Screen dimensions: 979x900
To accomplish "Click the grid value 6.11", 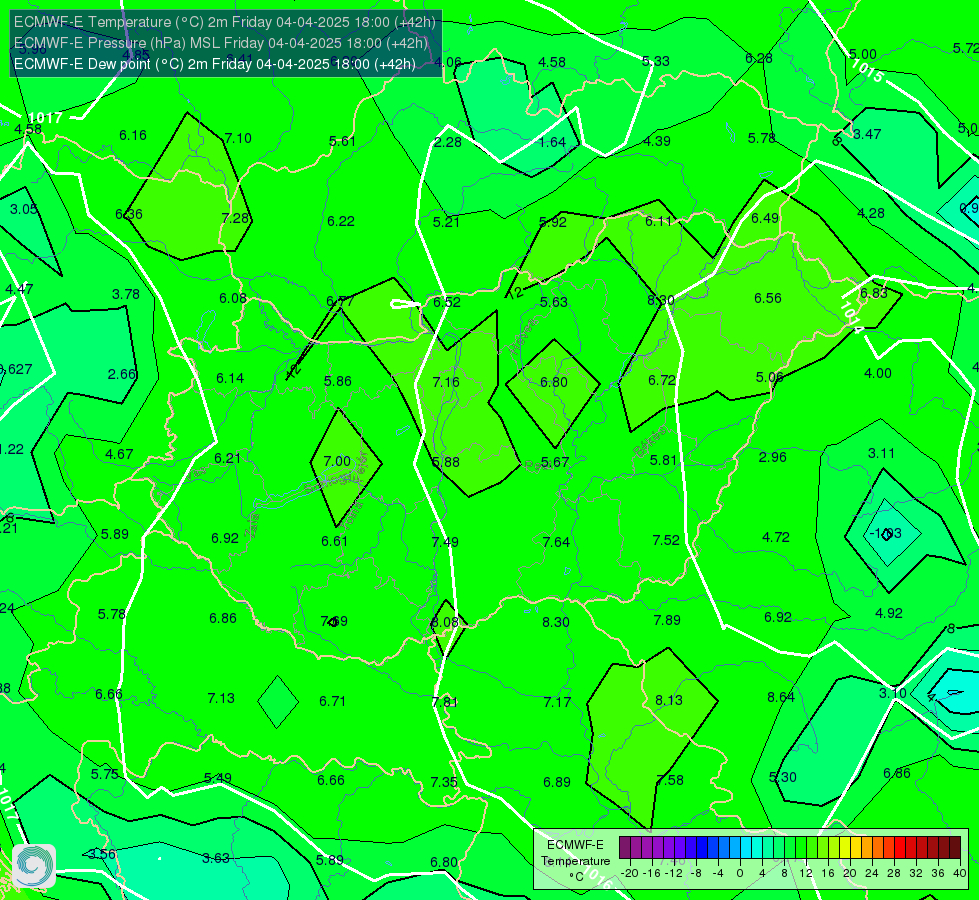I will pos(658,221).
